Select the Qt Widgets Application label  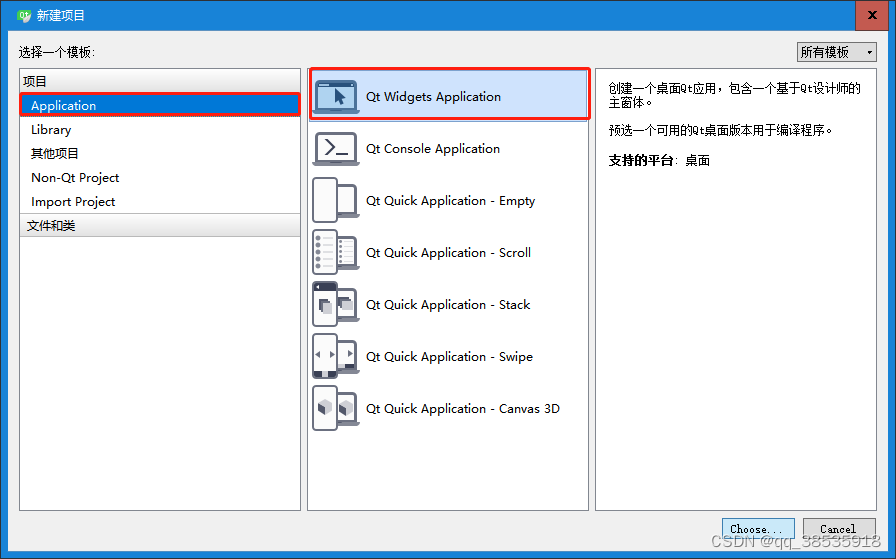433,97
